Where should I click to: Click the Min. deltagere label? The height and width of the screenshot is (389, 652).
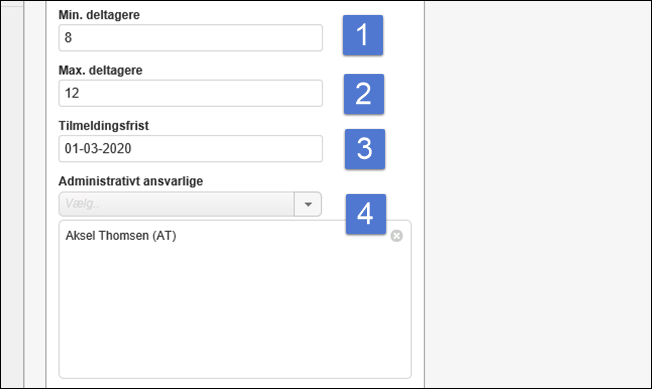[99, 15]
